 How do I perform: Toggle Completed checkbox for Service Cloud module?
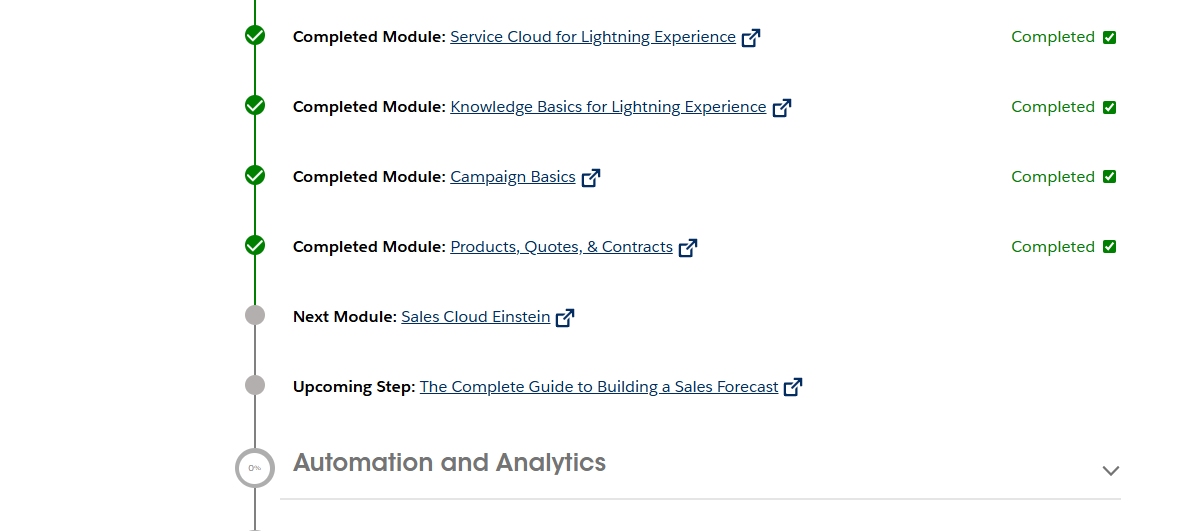coord(1109,38)
